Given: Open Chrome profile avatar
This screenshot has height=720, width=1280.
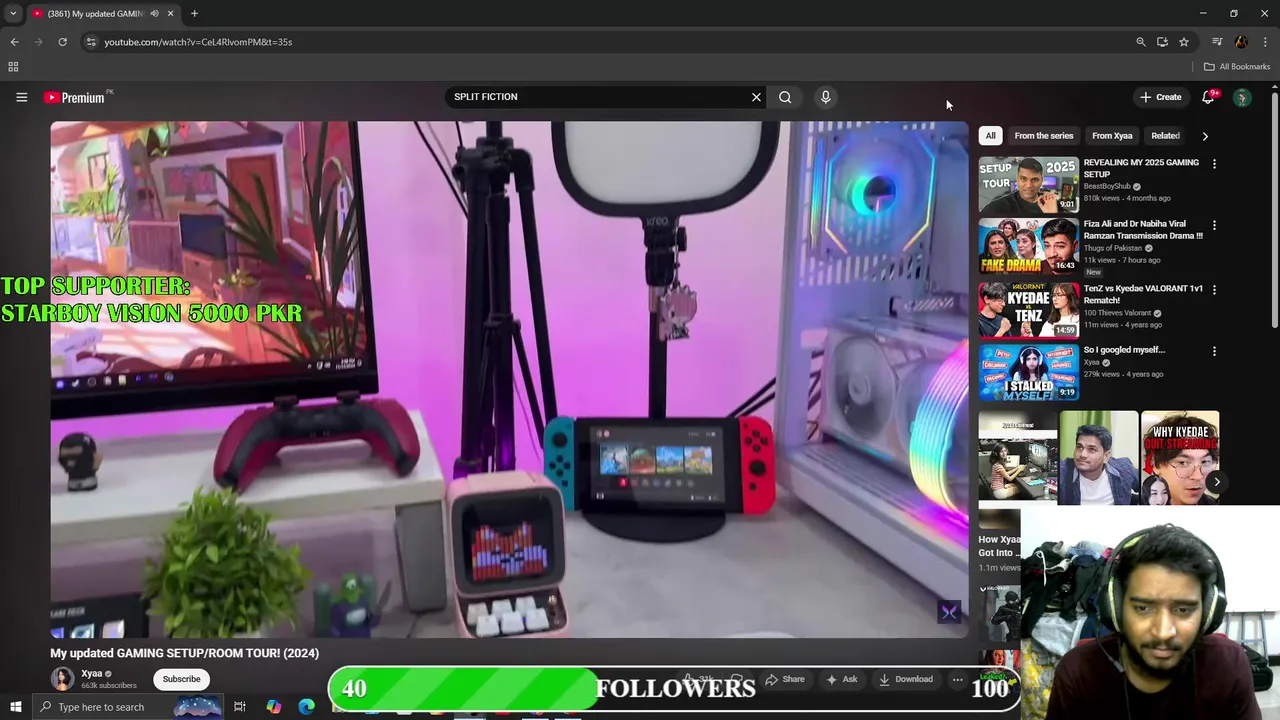Looking at the screenshot, I should click(1241, 42).
